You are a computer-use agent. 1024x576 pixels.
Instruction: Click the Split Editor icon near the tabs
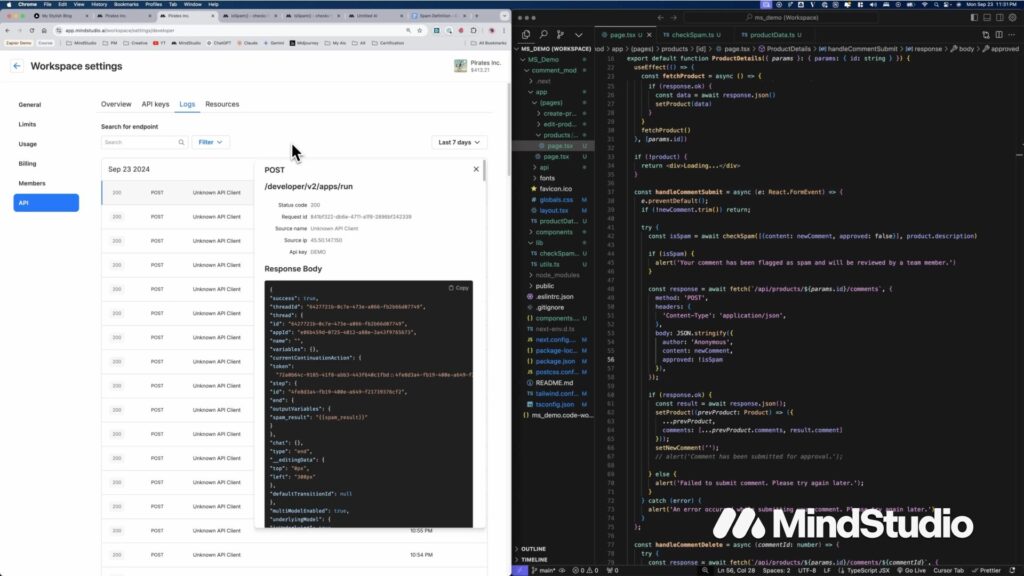pyautogui.click(x=999, y=34)
